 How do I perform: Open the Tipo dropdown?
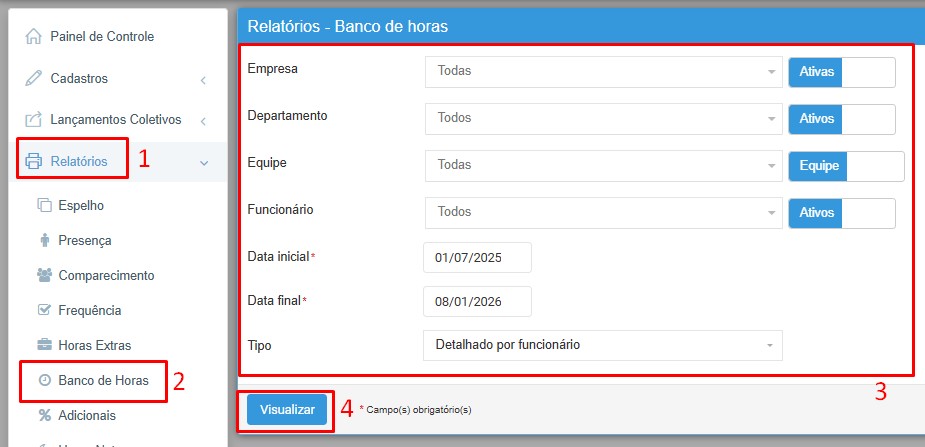coord(602,345)
